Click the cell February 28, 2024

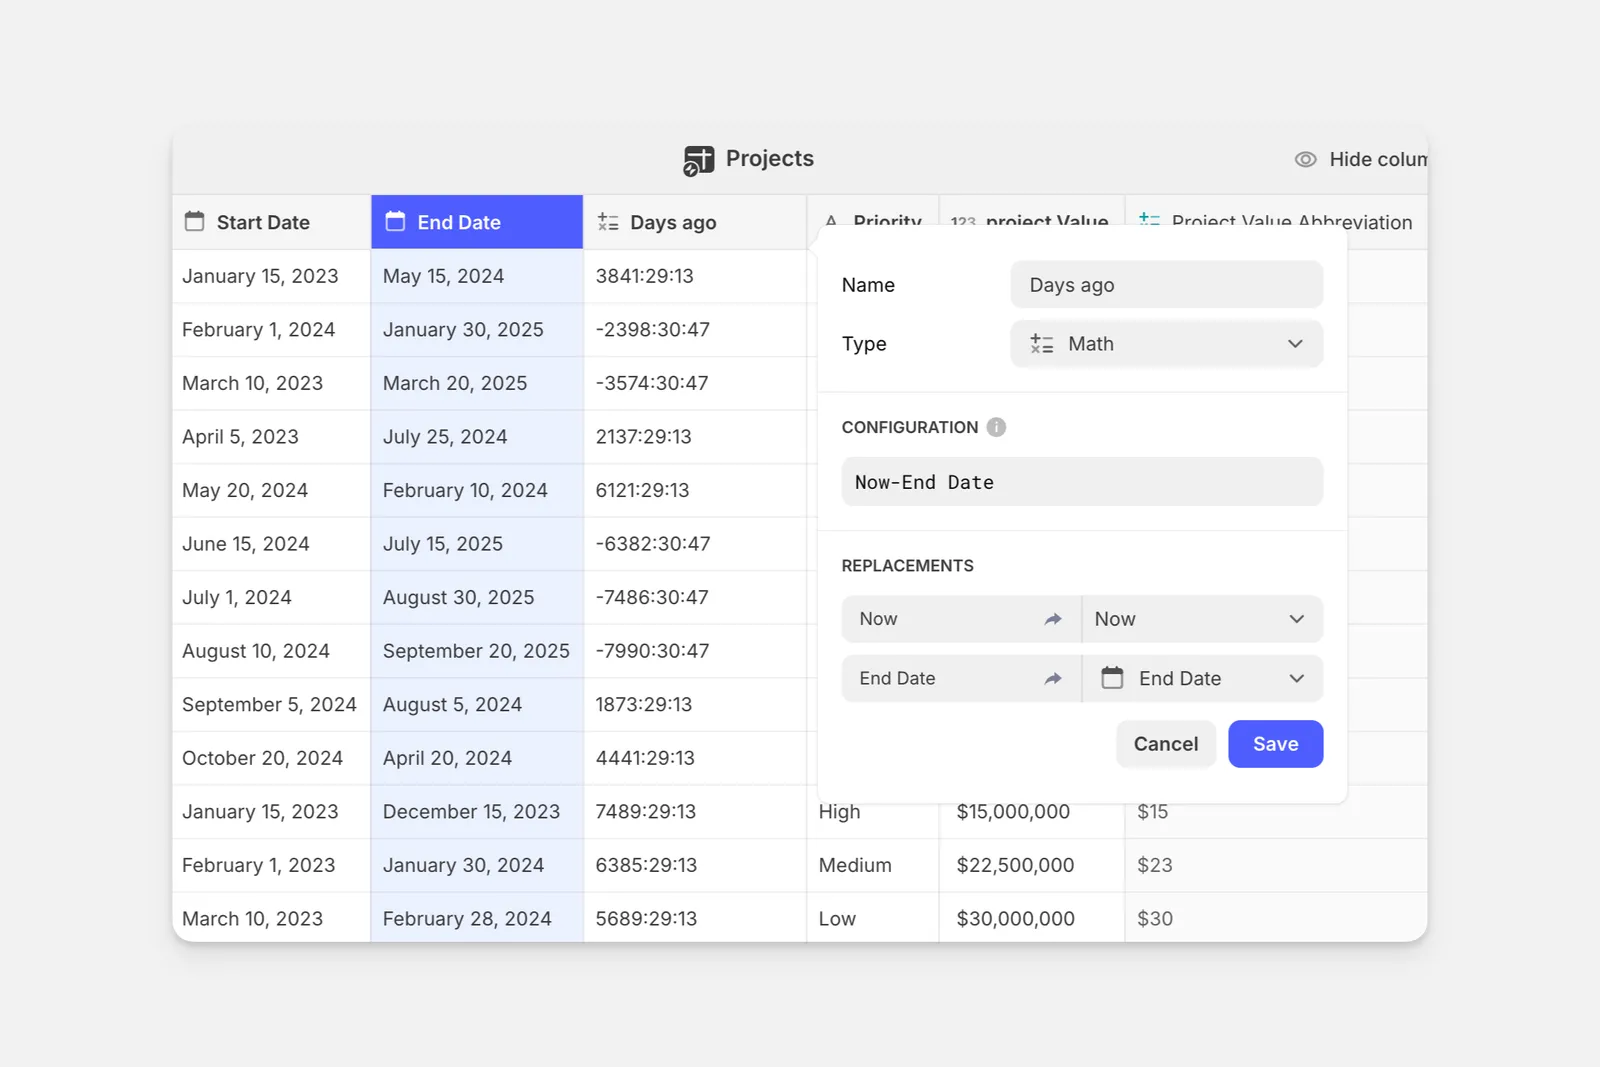[477, 919]
